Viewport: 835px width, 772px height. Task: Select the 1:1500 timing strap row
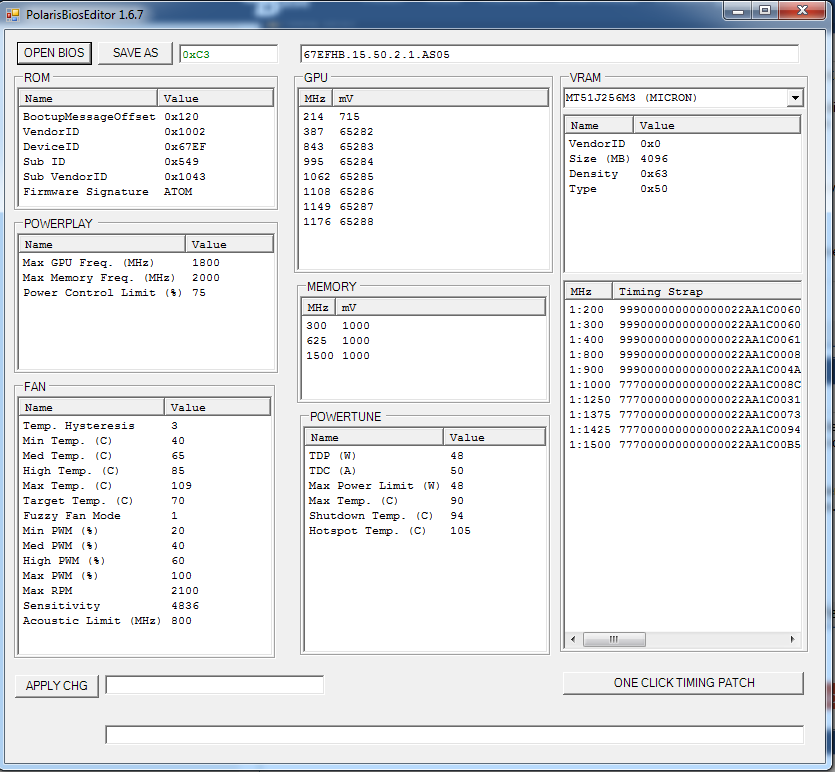(684, 445)
